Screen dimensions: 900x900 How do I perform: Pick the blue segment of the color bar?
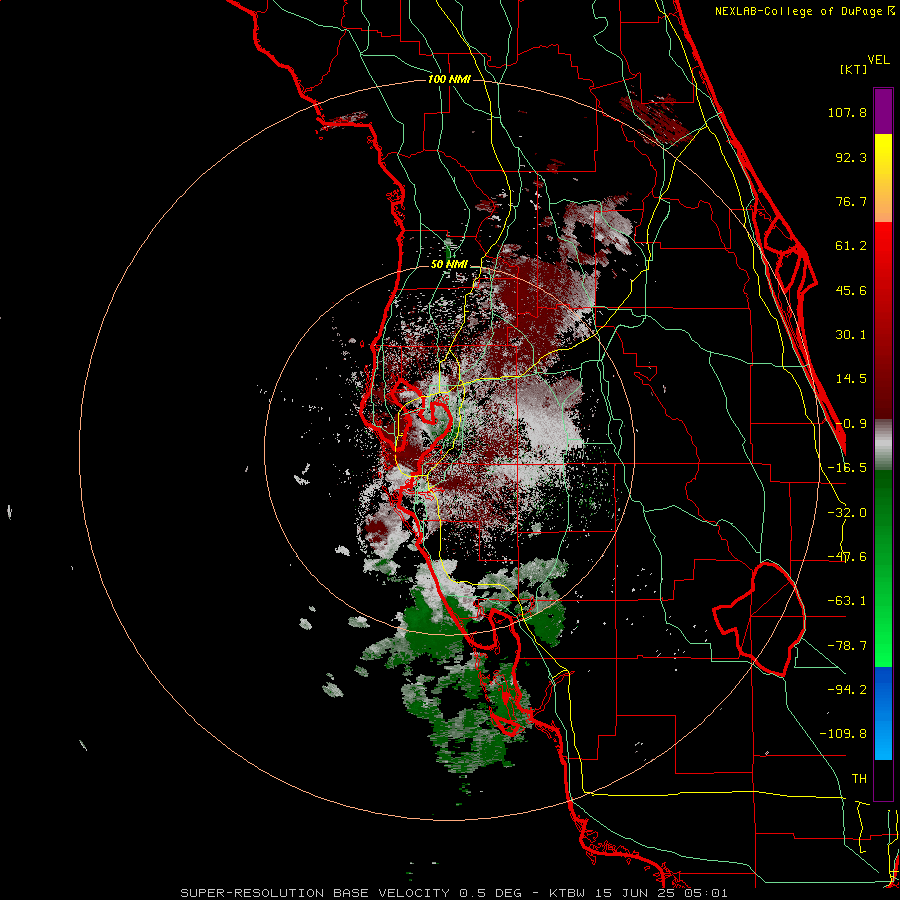coord(883,713)
